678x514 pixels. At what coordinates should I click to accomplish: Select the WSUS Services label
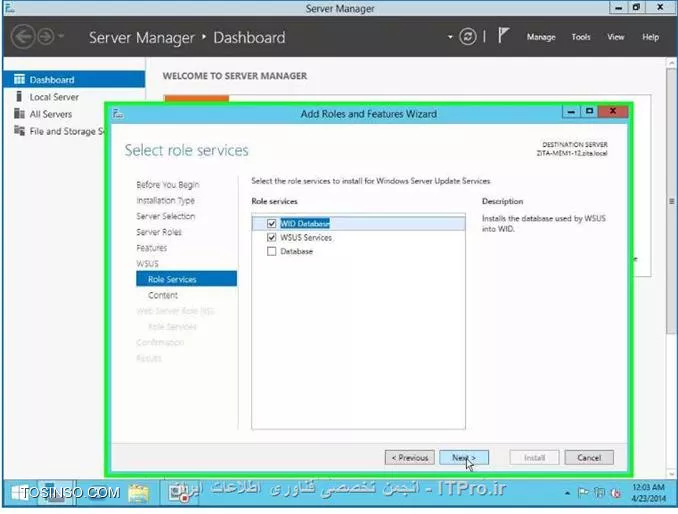[x=306, y=237]
